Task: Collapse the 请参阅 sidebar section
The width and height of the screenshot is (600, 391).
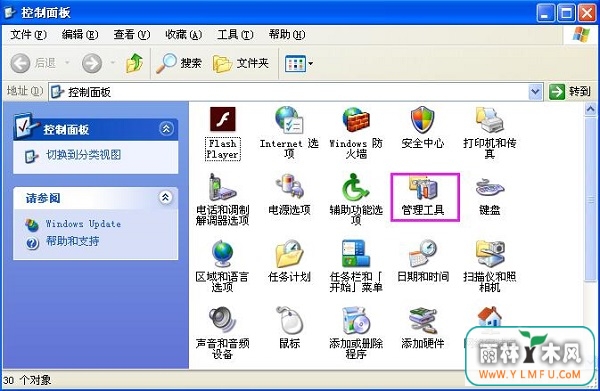Action: pyautogui.click(x=165, y=197)
